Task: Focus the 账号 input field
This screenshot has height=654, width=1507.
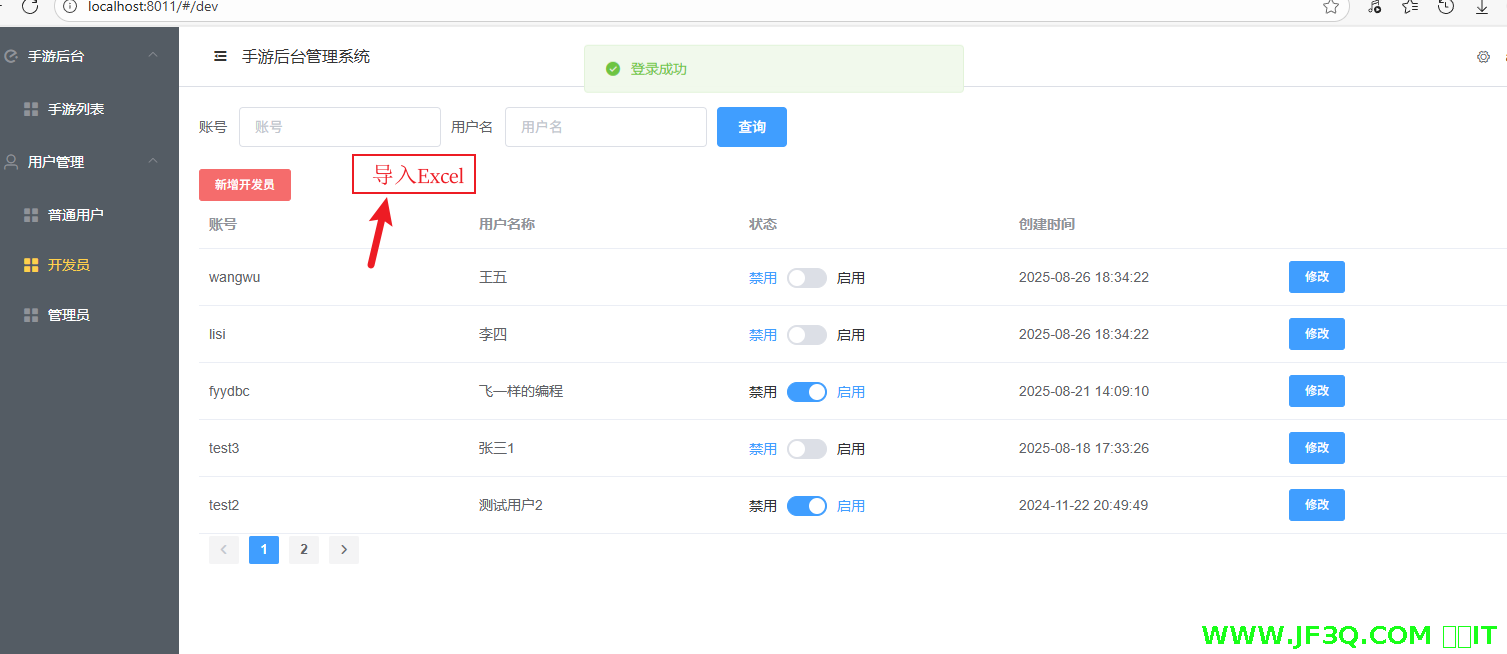Action: click(x=339, y=127)
